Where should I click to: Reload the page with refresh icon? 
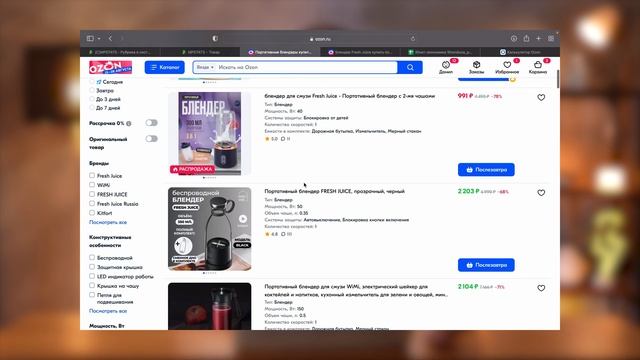(413, 39)
